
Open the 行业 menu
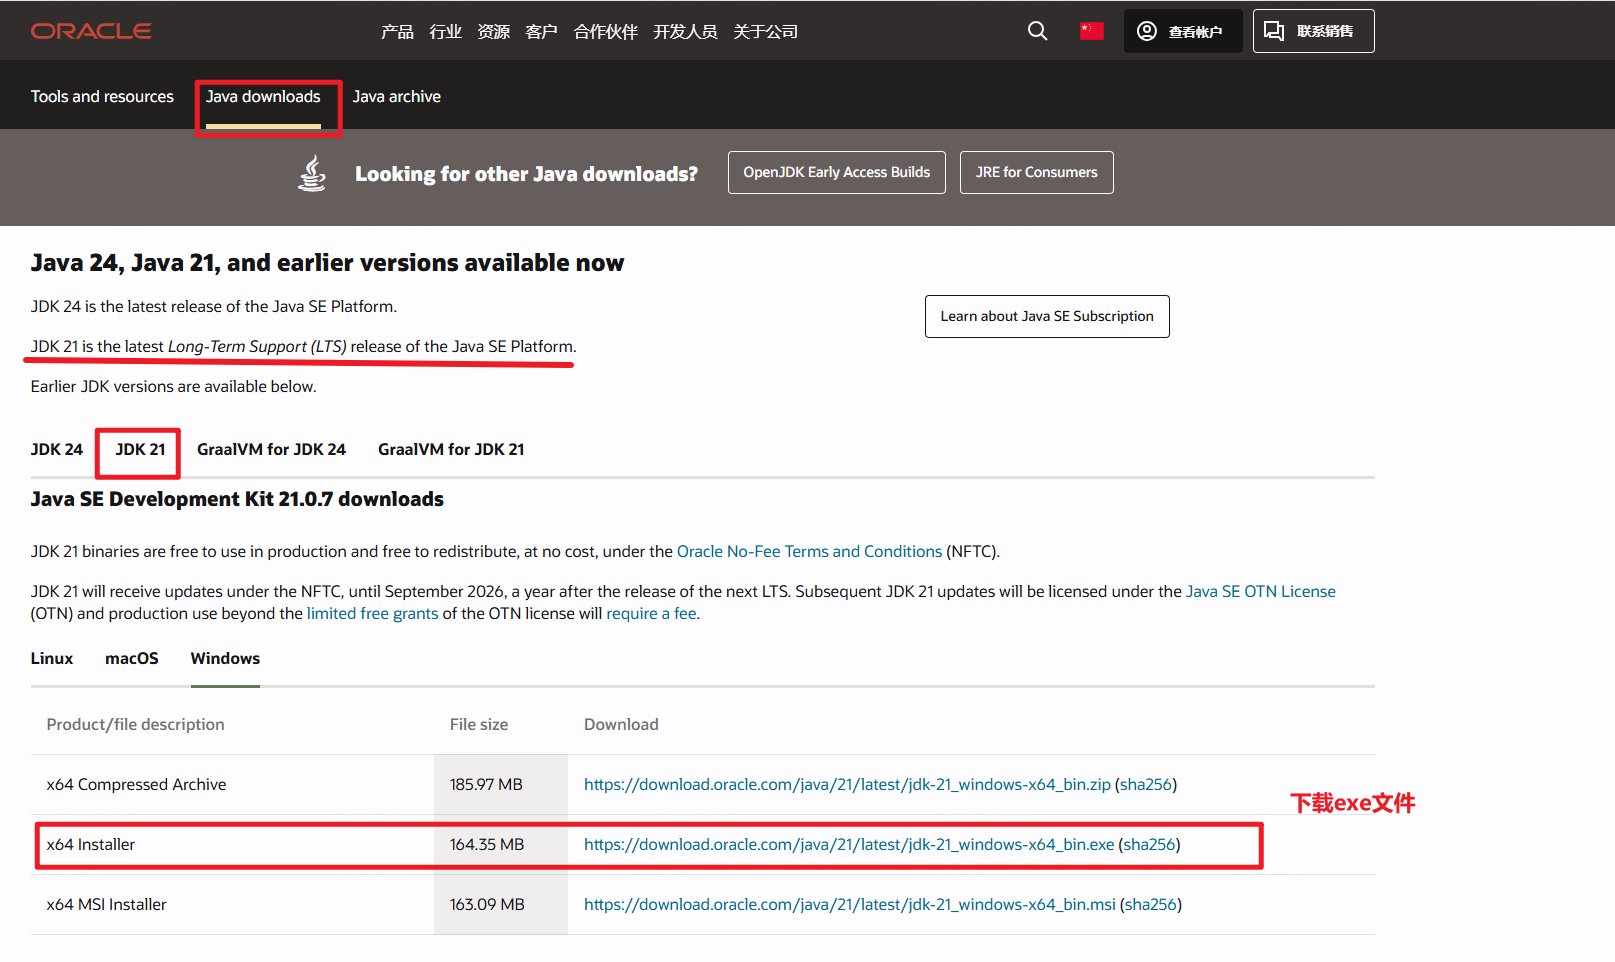[445, 32]
